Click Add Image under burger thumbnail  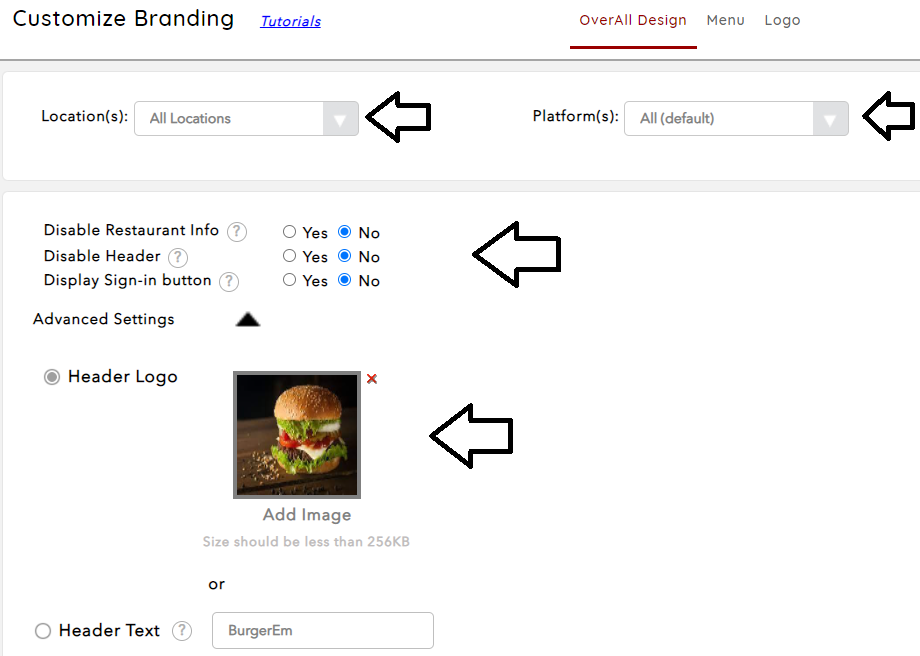coord(307,515)
